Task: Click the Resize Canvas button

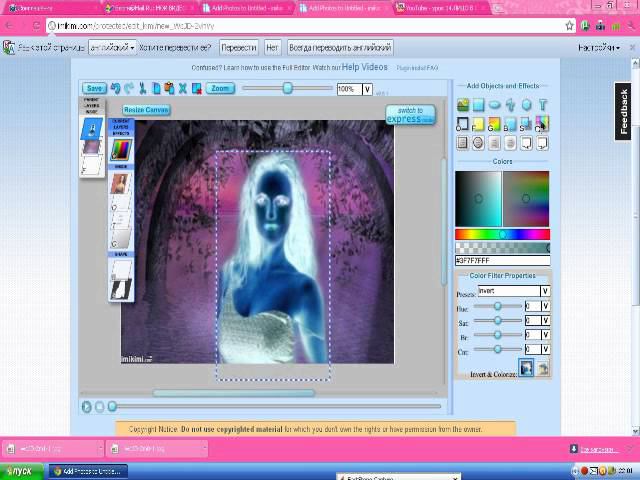Action: click(x=146, y=109)
